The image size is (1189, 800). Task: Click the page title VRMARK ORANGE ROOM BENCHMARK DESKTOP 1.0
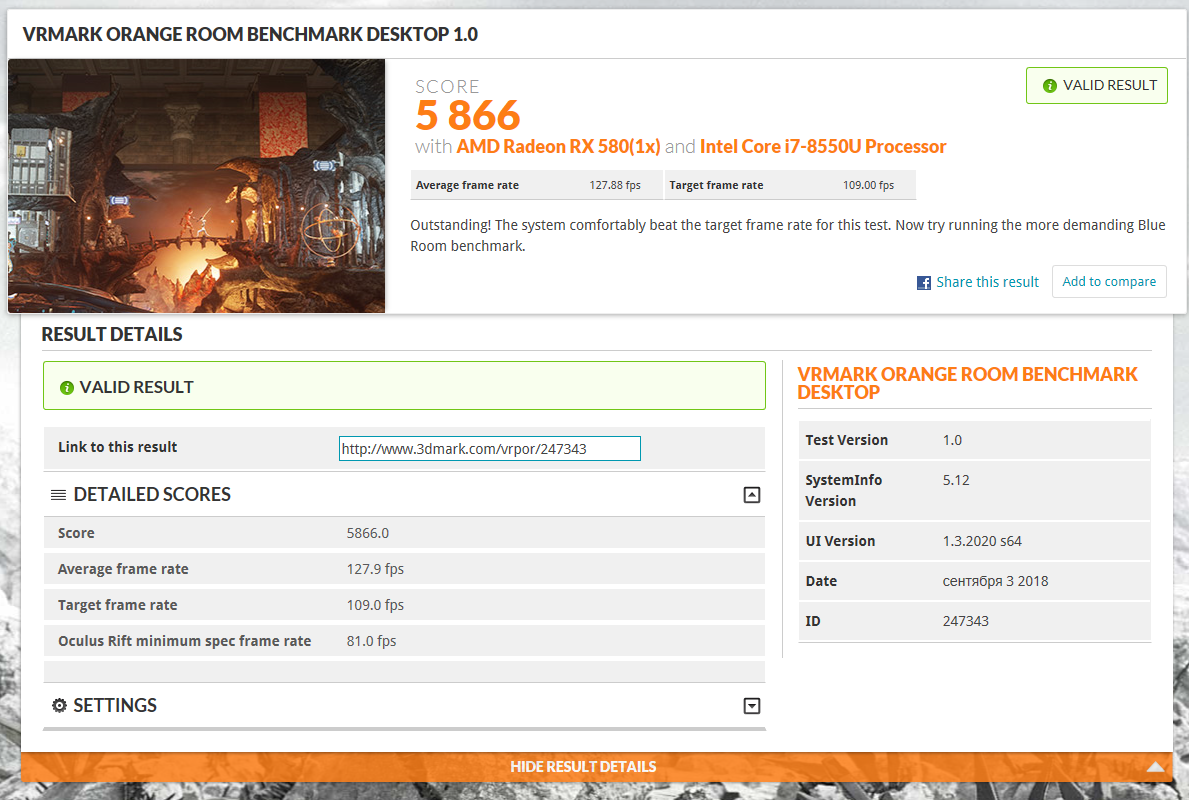coord(250,34)
